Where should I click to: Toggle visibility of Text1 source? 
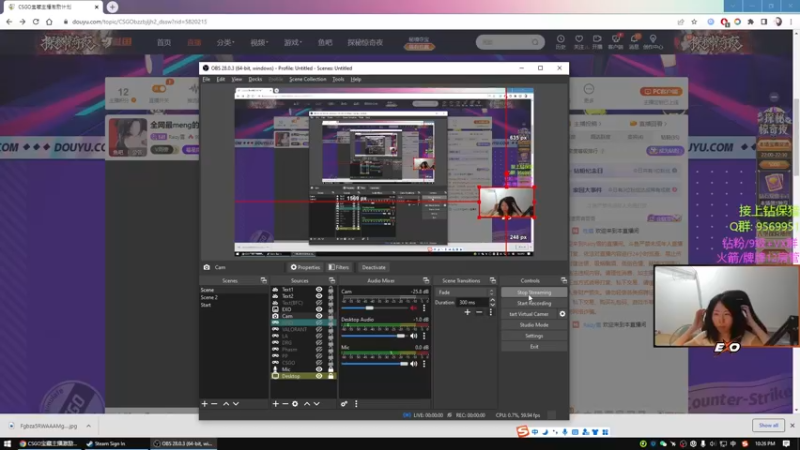[319, 289]
